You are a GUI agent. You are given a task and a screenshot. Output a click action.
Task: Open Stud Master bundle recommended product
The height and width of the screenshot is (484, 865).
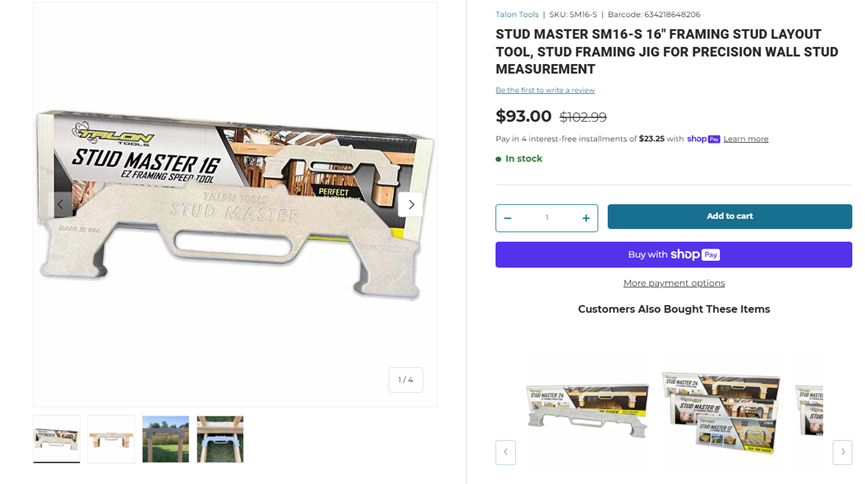[721, 411]
